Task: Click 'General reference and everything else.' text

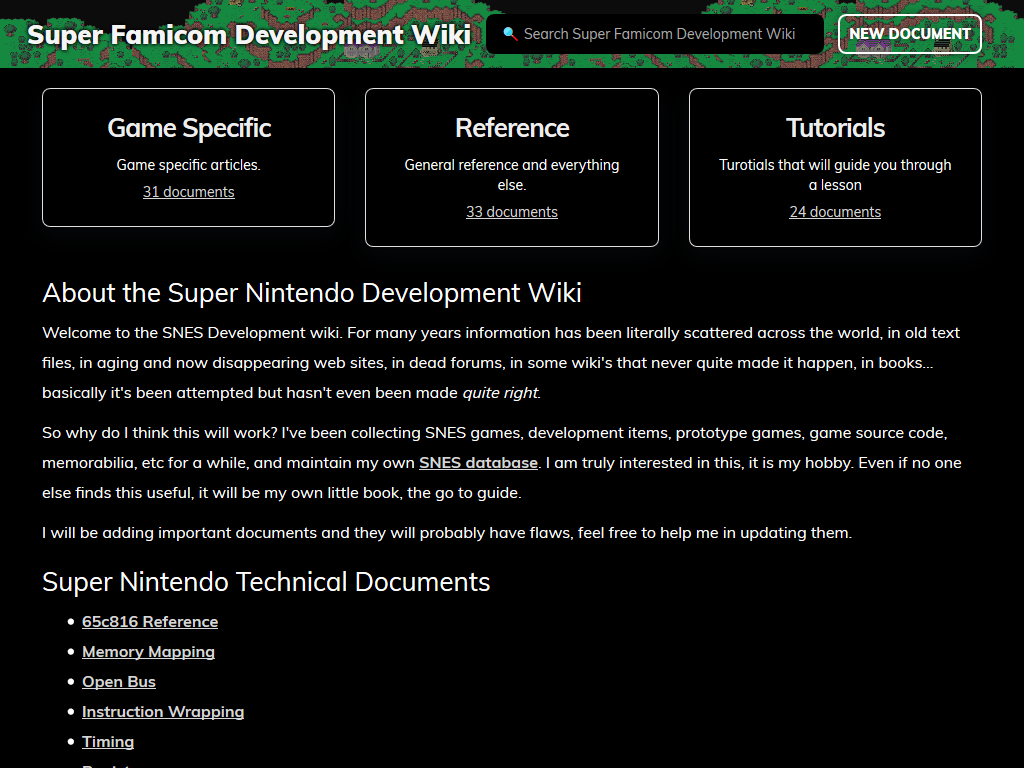Action: [512, 175]
